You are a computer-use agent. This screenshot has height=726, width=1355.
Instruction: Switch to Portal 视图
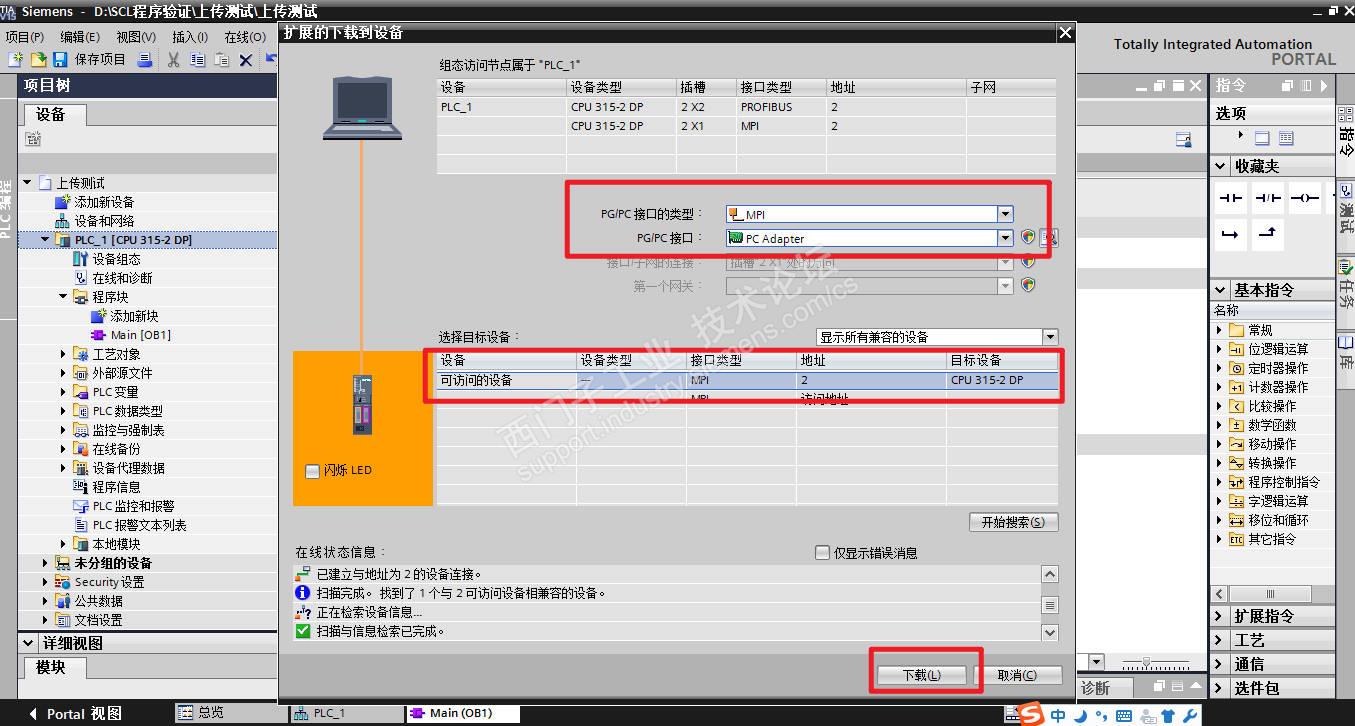click(75, 714)
